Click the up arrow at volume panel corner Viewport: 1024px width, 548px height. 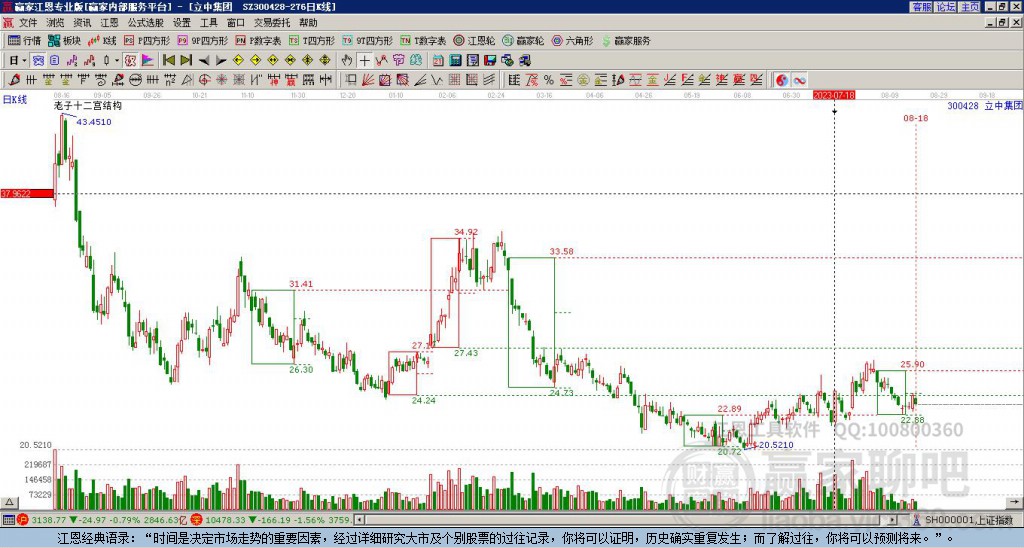(9, 502)
